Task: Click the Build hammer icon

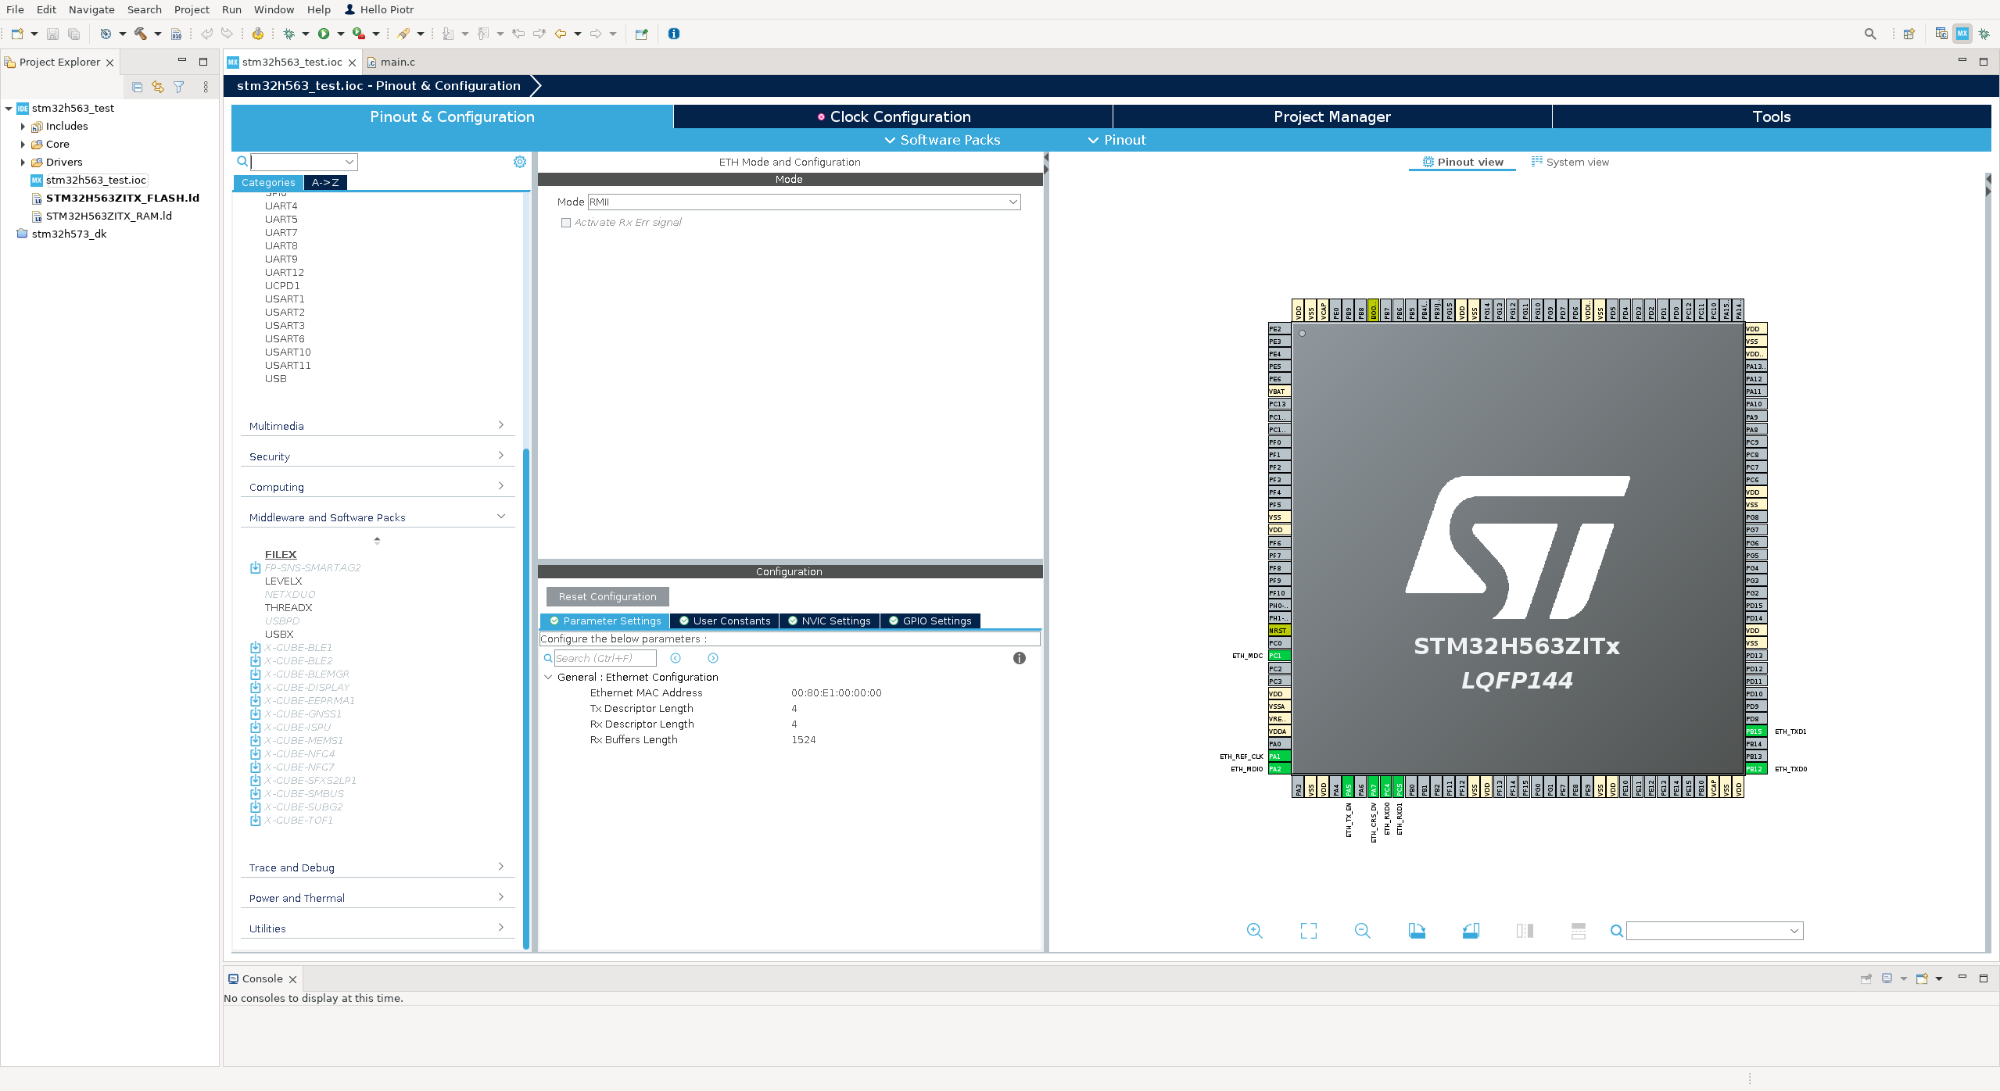Action: click(141, 34)
